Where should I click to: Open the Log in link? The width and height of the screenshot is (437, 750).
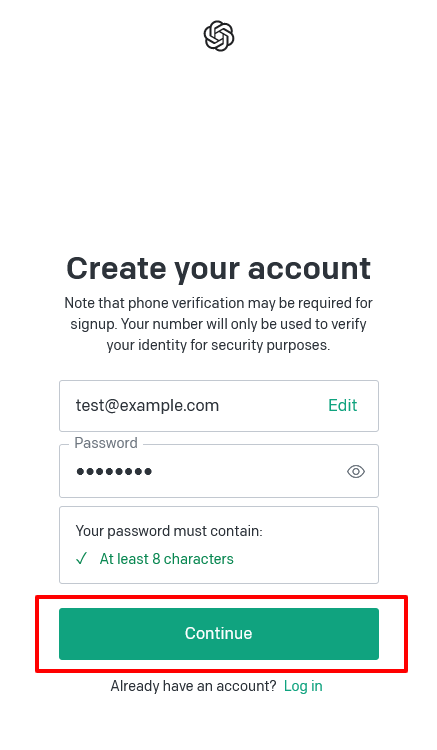tap(303, 686)
